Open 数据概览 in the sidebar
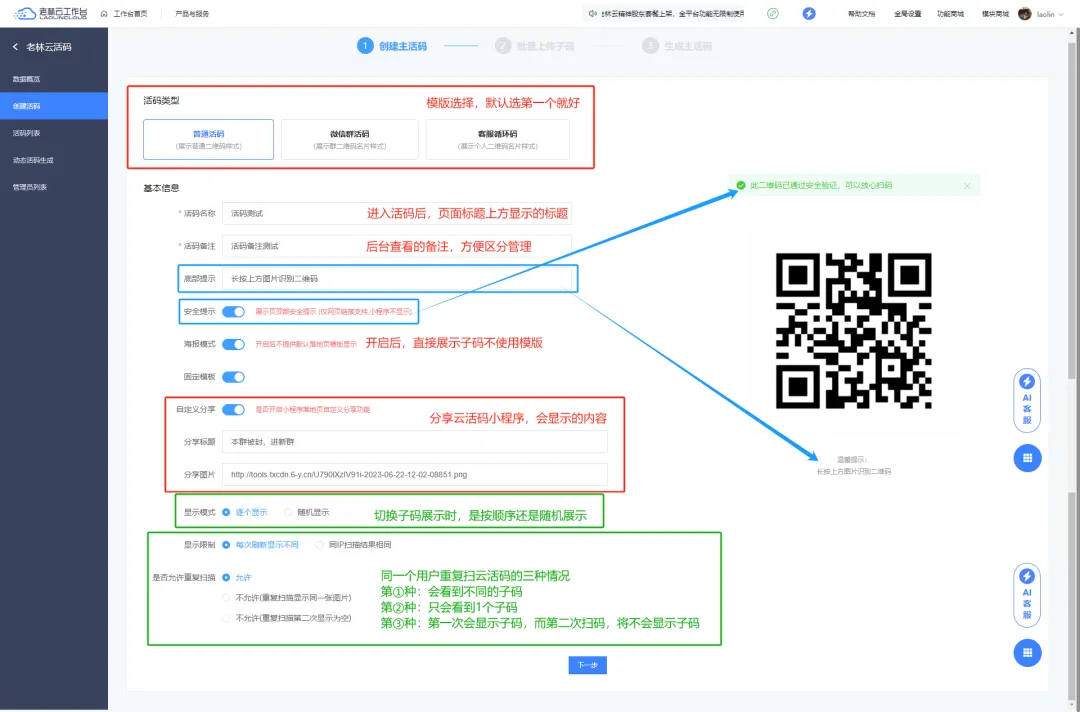 [x=54, y=79]
